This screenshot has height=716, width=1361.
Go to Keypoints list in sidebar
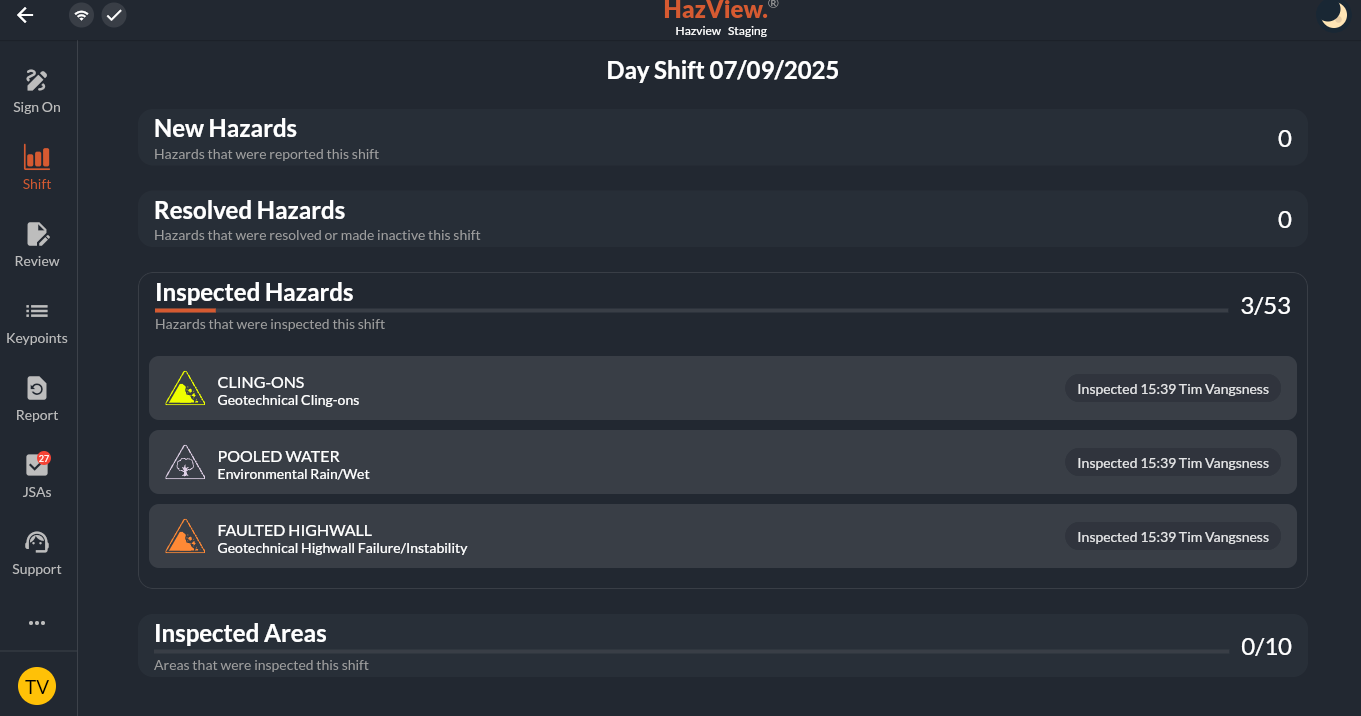37,322
